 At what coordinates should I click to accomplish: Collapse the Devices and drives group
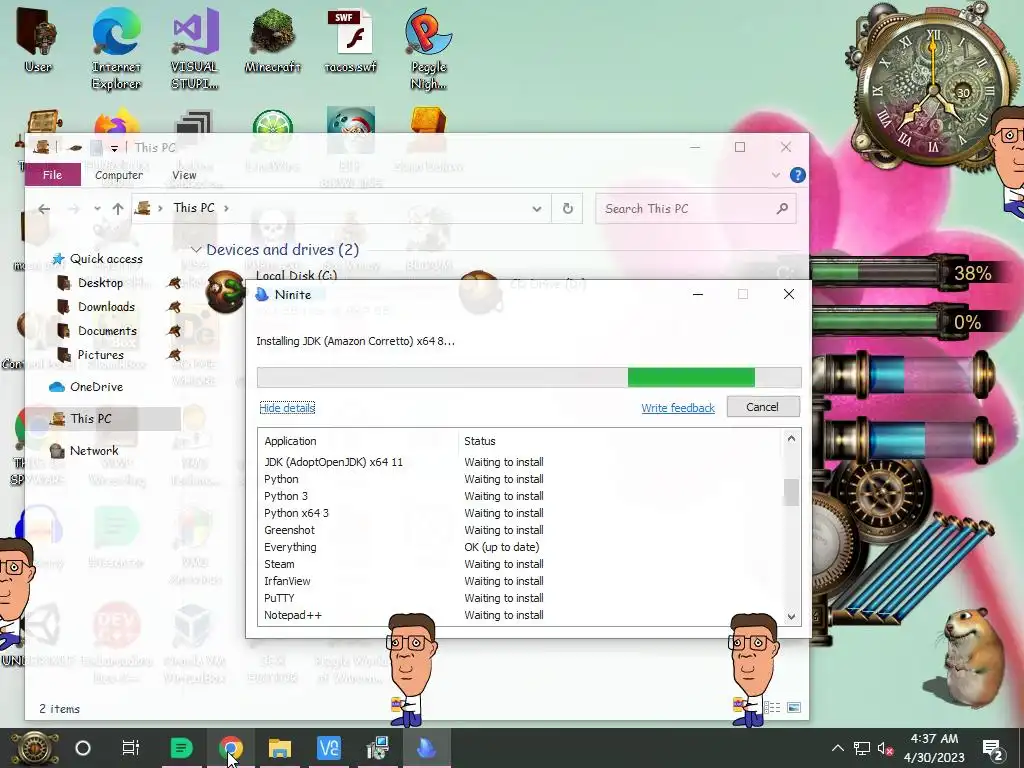pyautogui.click(x=195, y=250)
